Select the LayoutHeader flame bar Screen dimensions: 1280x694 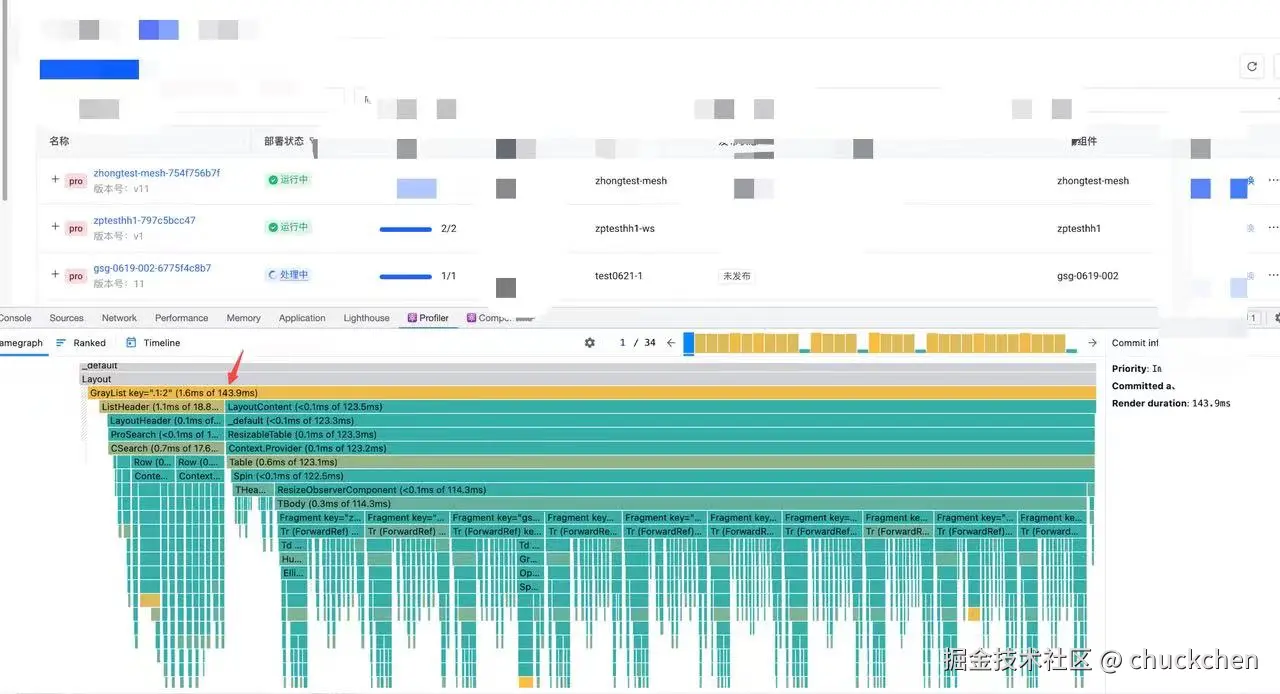coord(165,421)
